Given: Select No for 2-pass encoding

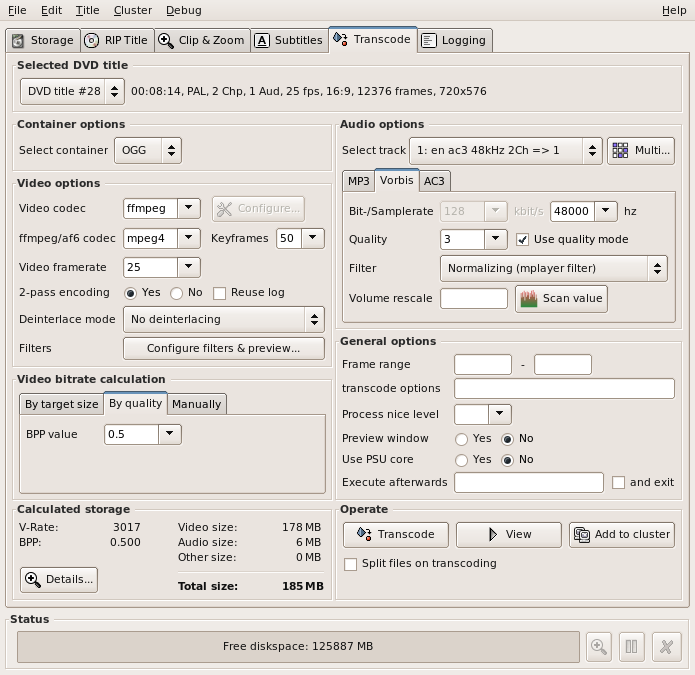Looking at the screenshot, I should click(177, 292).
